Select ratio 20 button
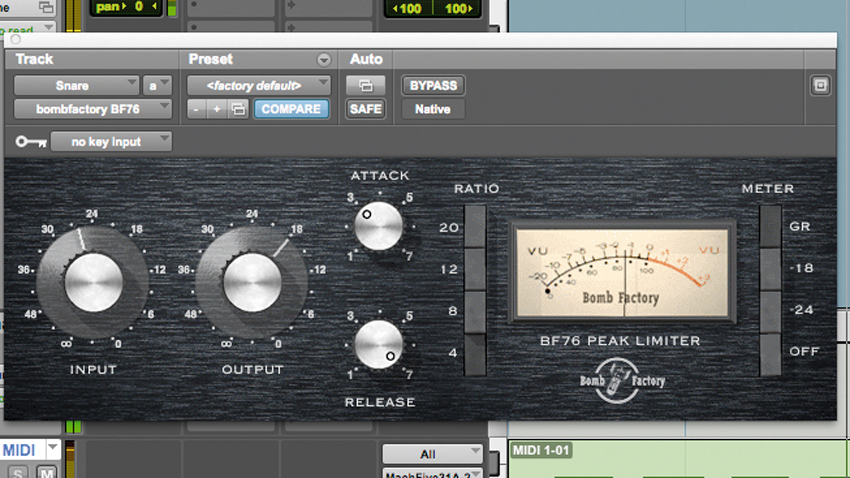Viewport: 850px width, 478px height. click(475, 227)
